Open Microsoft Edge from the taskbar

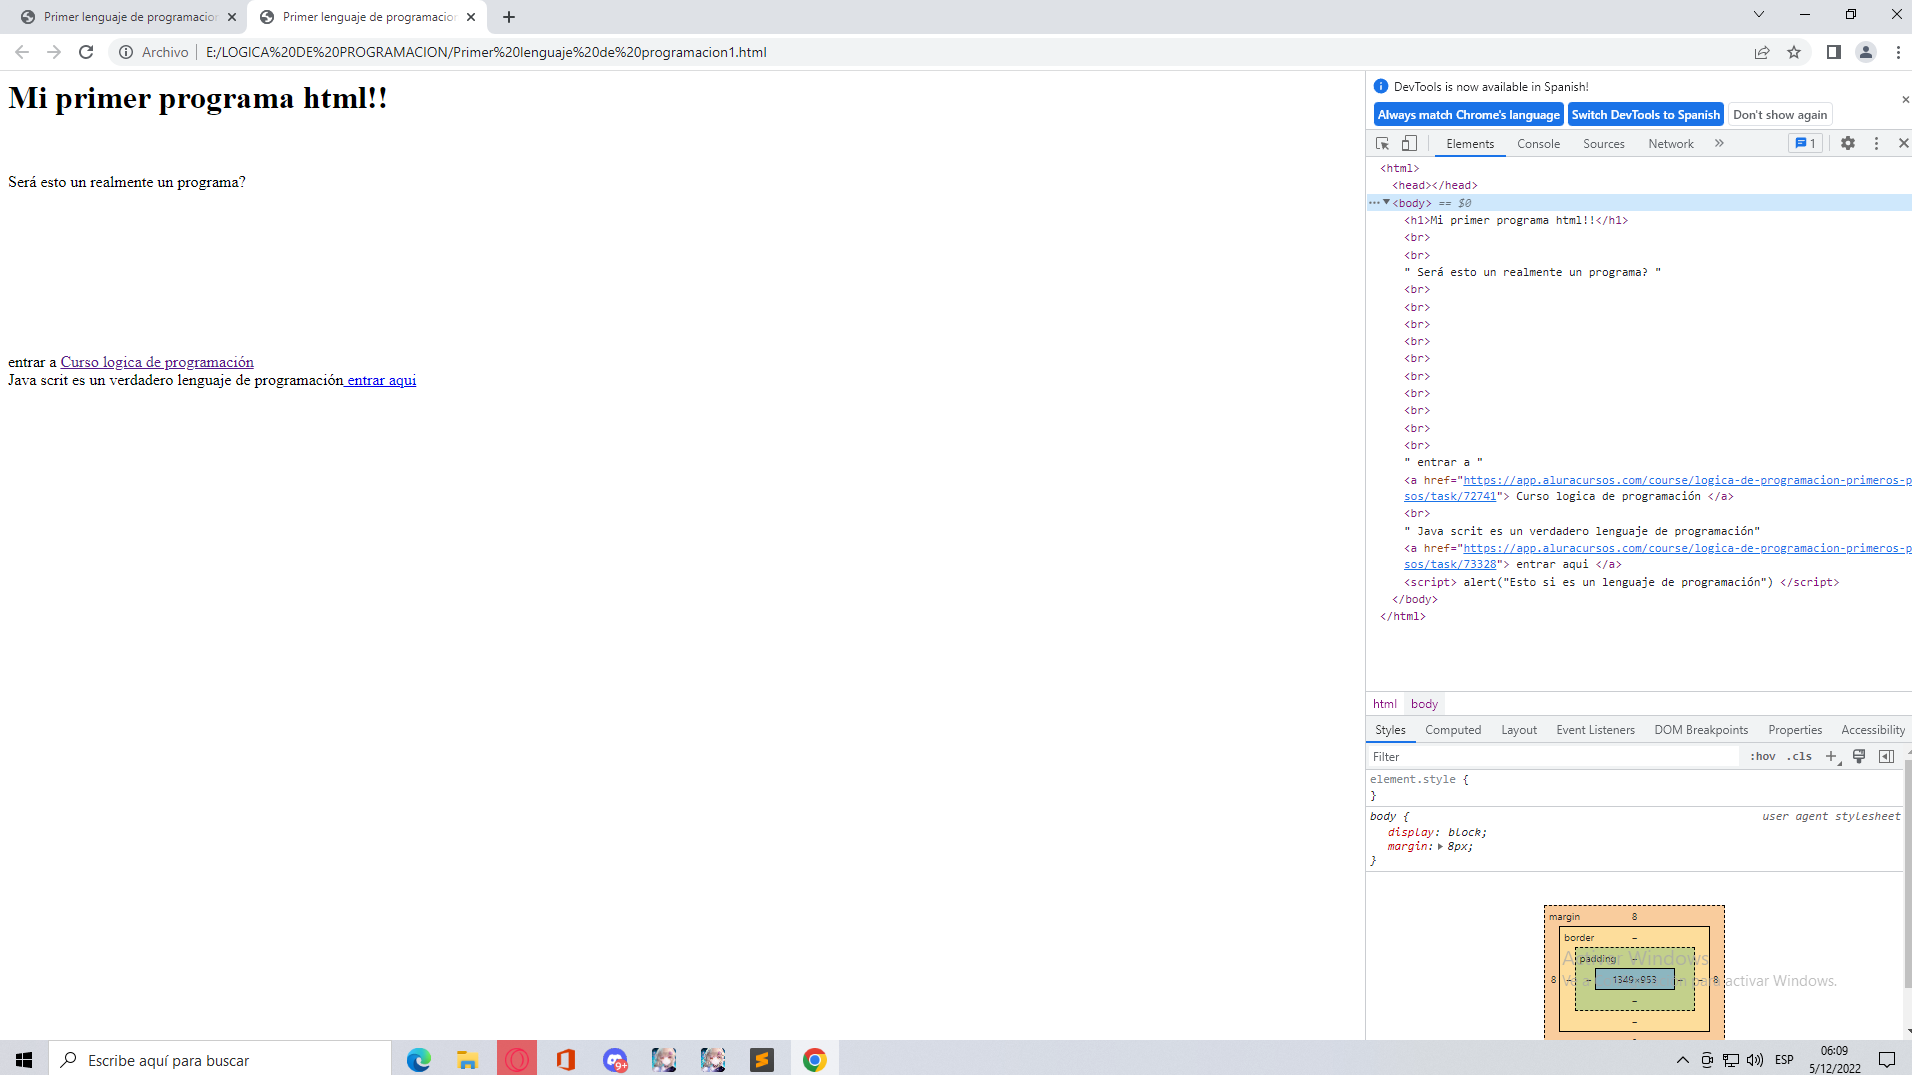click(x=419, y=1059)
